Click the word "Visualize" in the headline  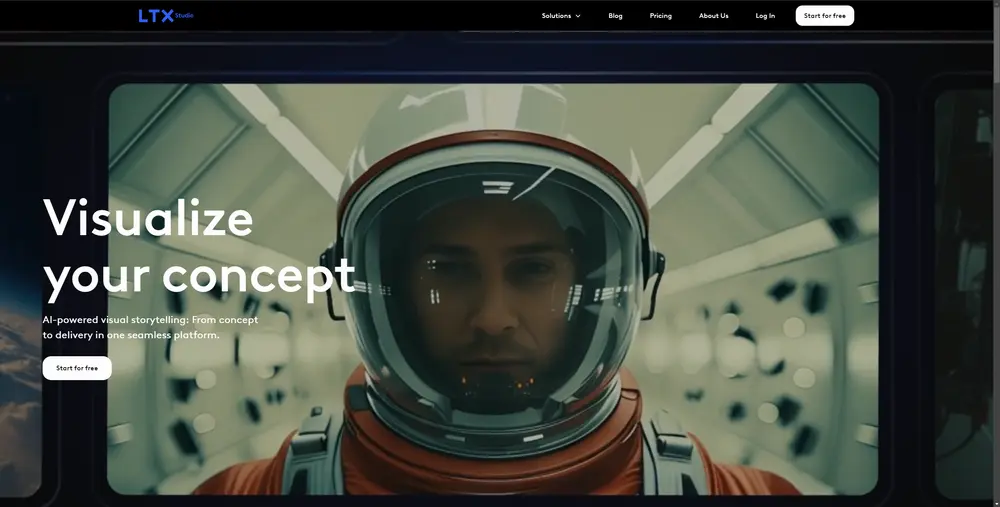coord(148,217)
